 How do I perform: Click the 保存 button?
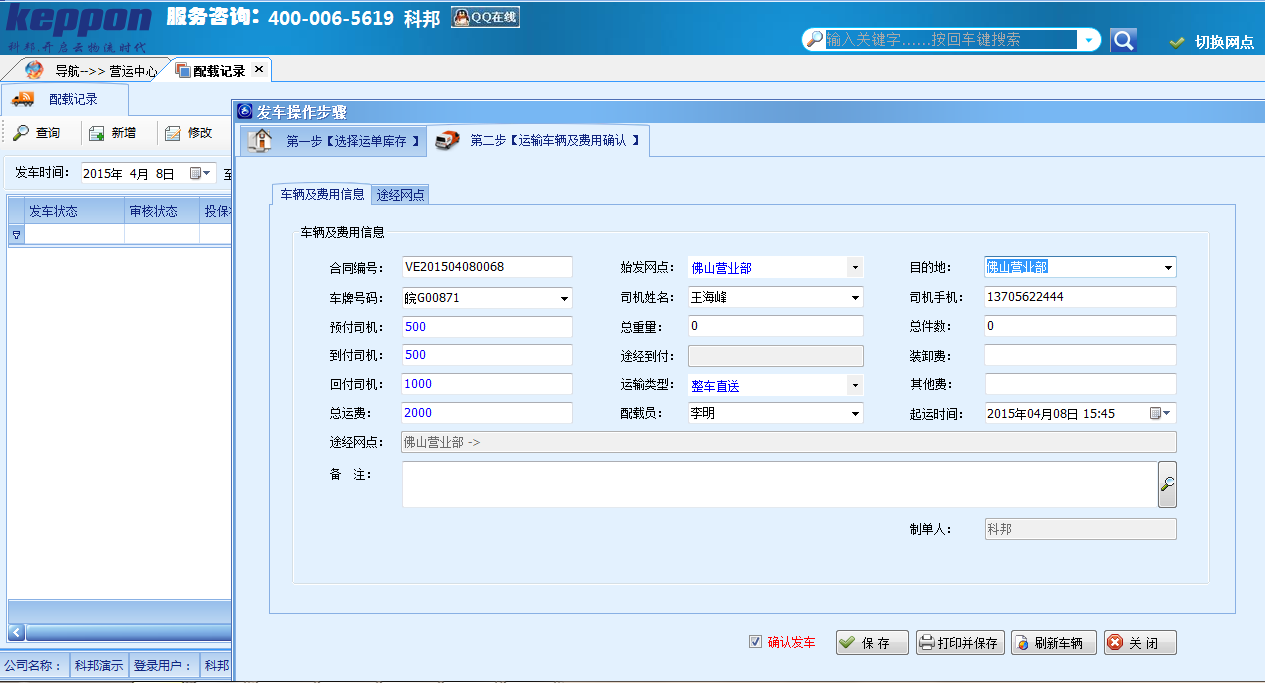point(872,643)
